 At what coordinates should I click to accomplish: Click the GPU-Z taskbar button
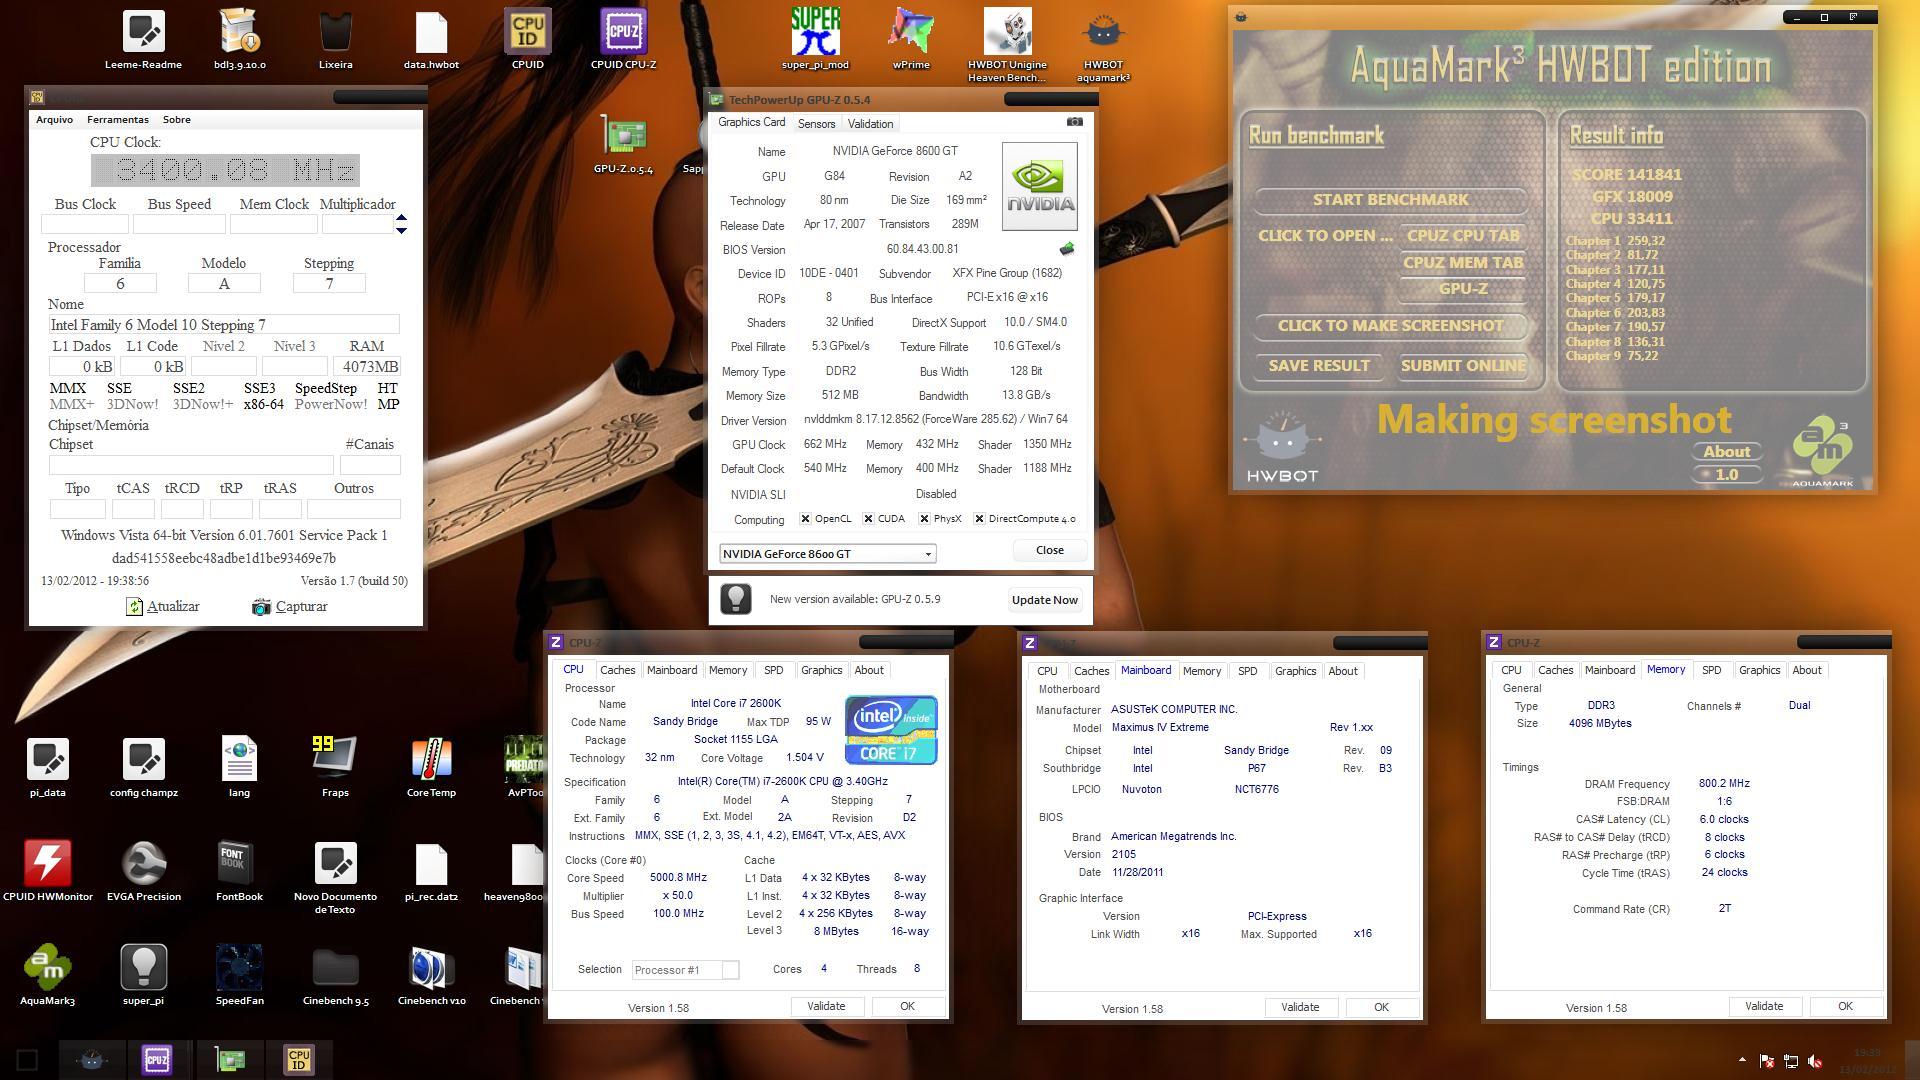[x=229, y=1060]
